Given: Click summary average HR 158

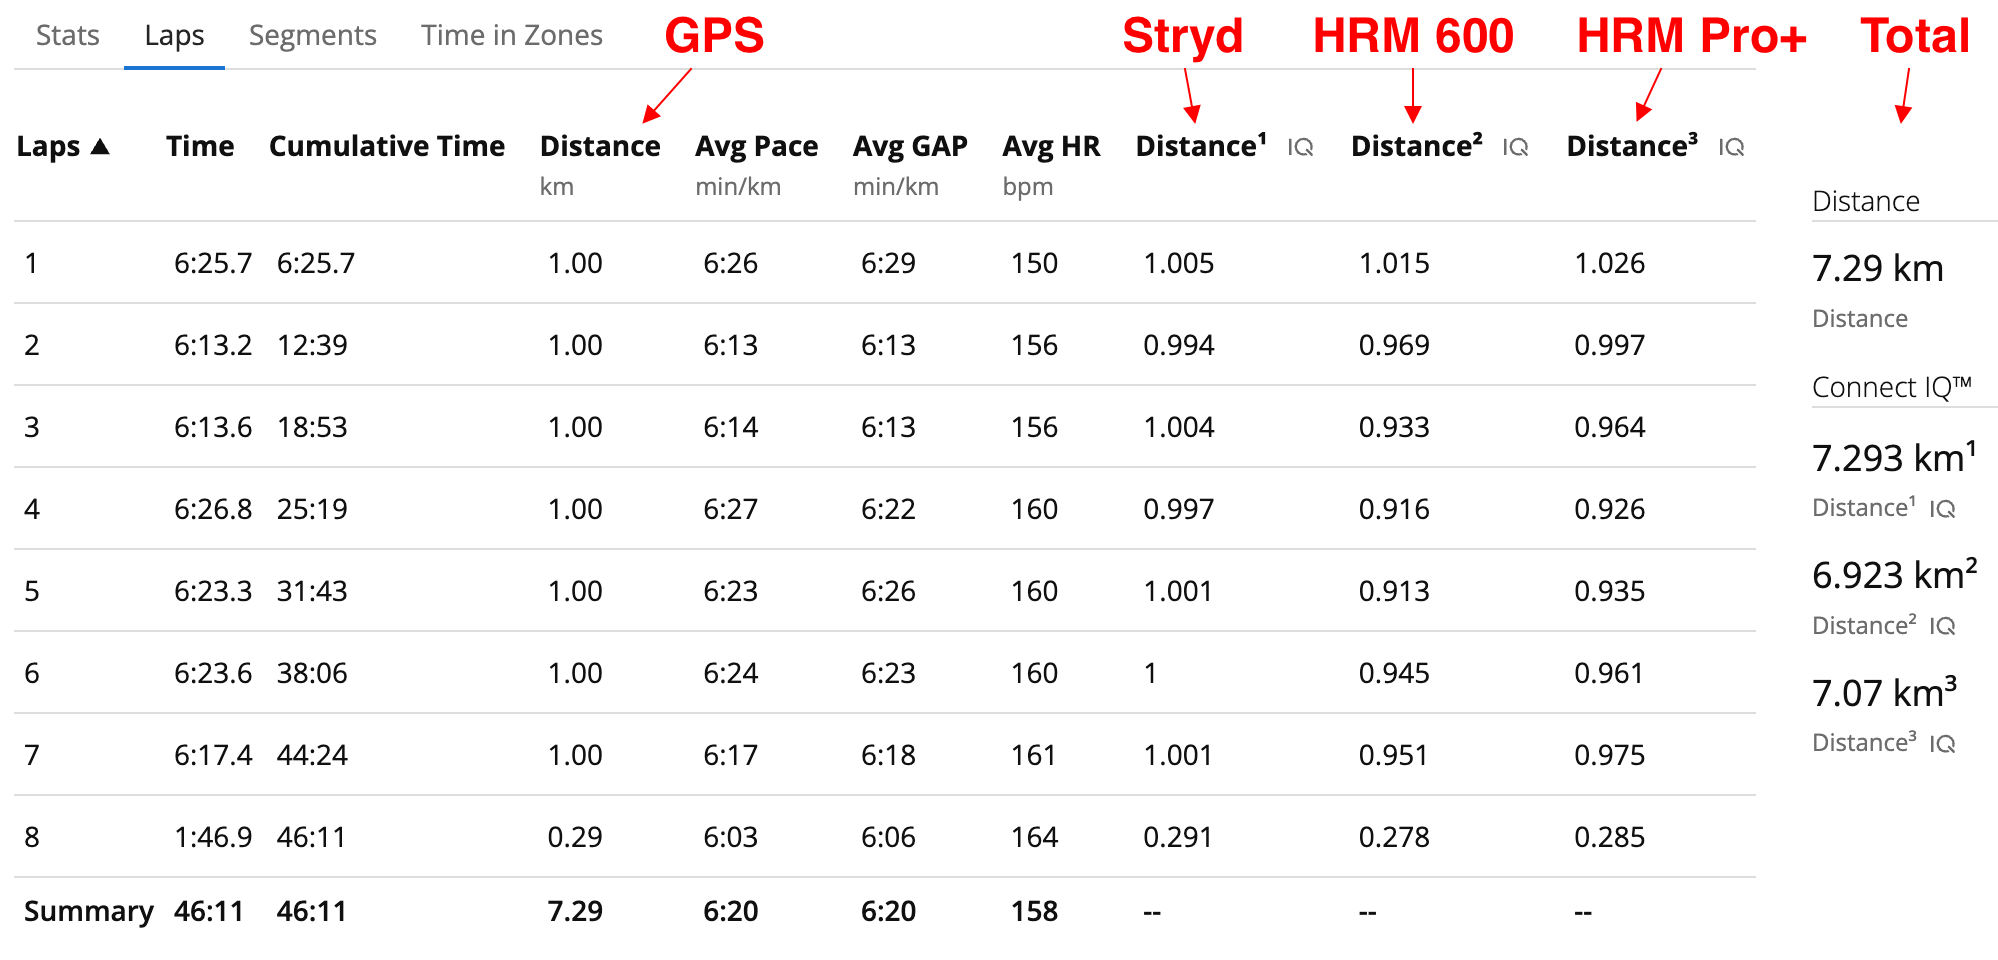Looking at the screenshot, I should click(1034, 911).
